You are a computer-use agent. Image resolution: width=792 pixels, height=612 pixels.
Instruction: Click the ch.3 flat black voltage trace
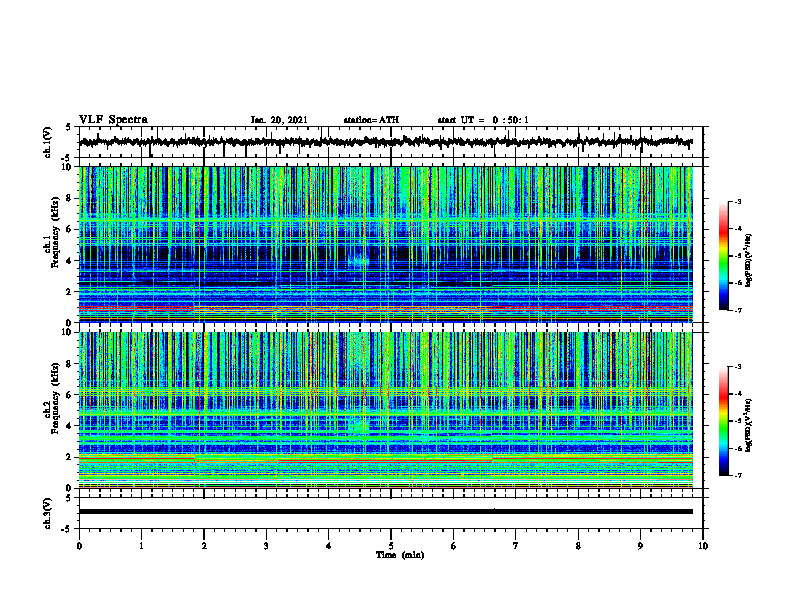(385, 512)
